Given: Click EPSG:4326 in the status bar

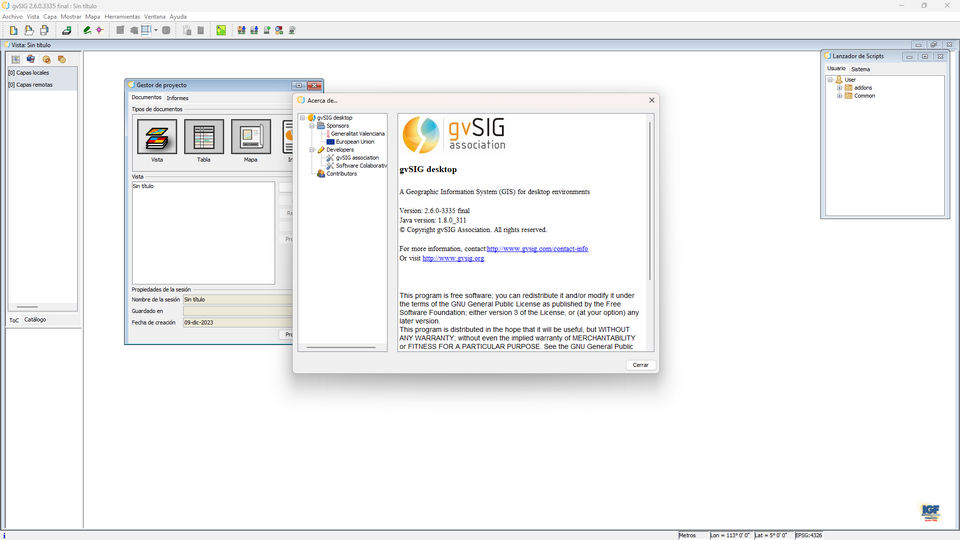Looking at the screenshot, I should click(808, 535).
